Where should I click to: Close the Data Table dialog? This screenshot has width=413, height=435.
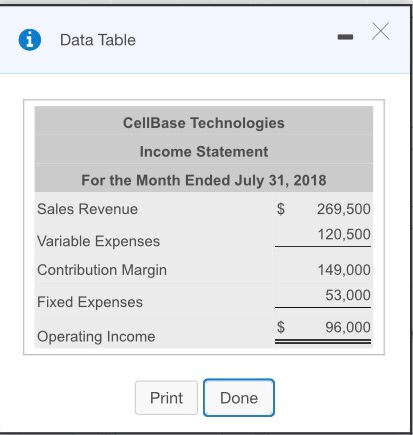(x=380, y=31)
